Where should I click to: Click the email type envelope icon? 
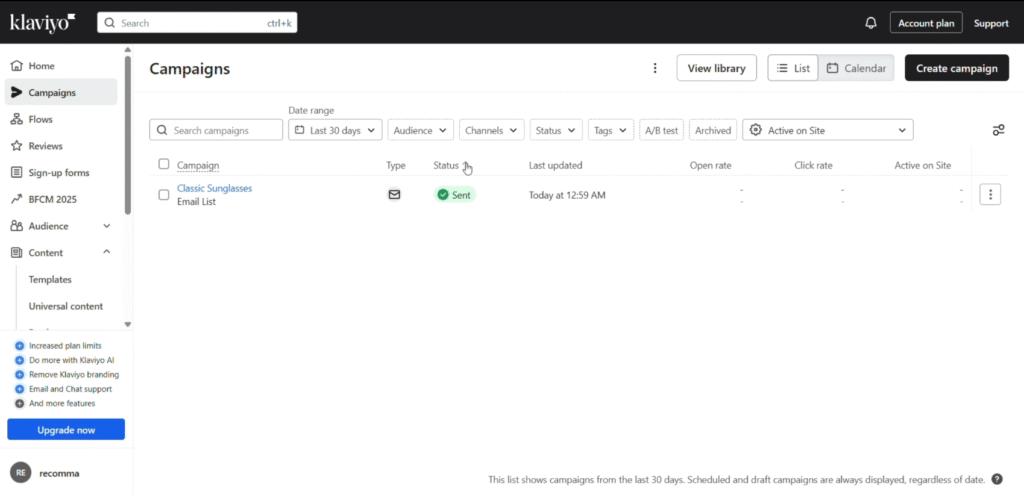[394, 195]
